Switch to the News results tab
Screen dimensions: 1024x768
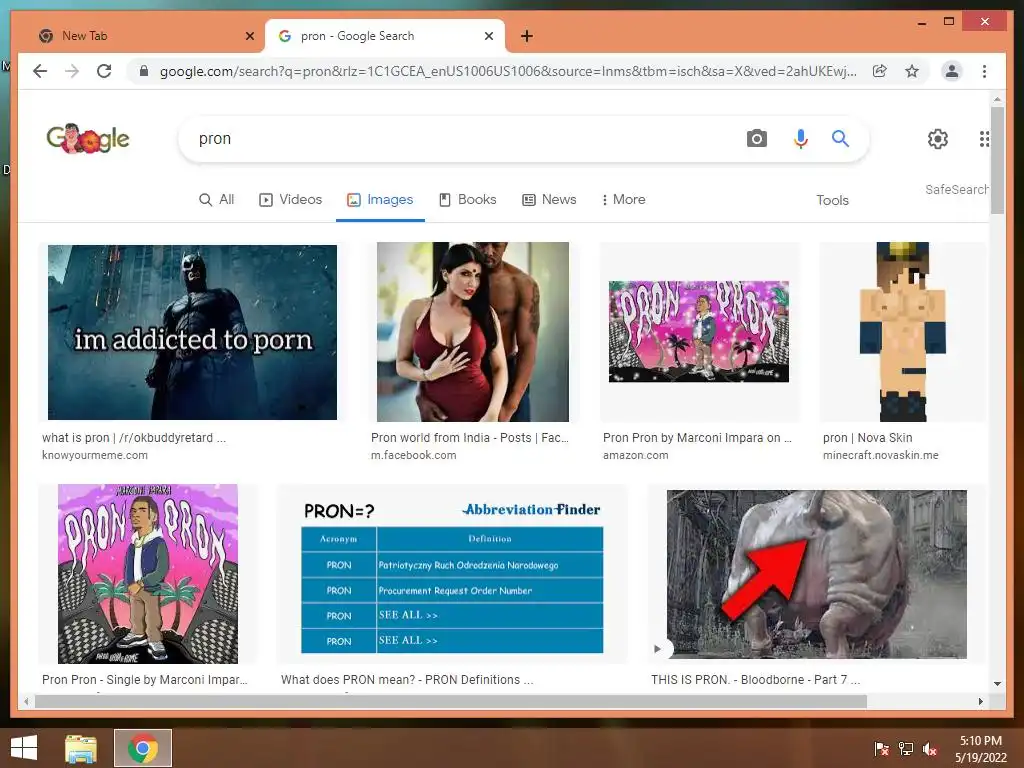click(x=549, y=199)
